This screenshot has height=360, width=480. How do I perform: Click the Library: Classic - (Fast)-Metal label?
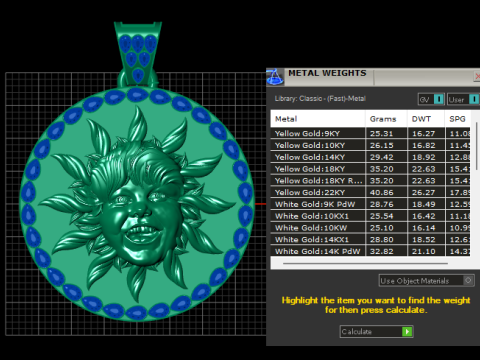(320, 99)
